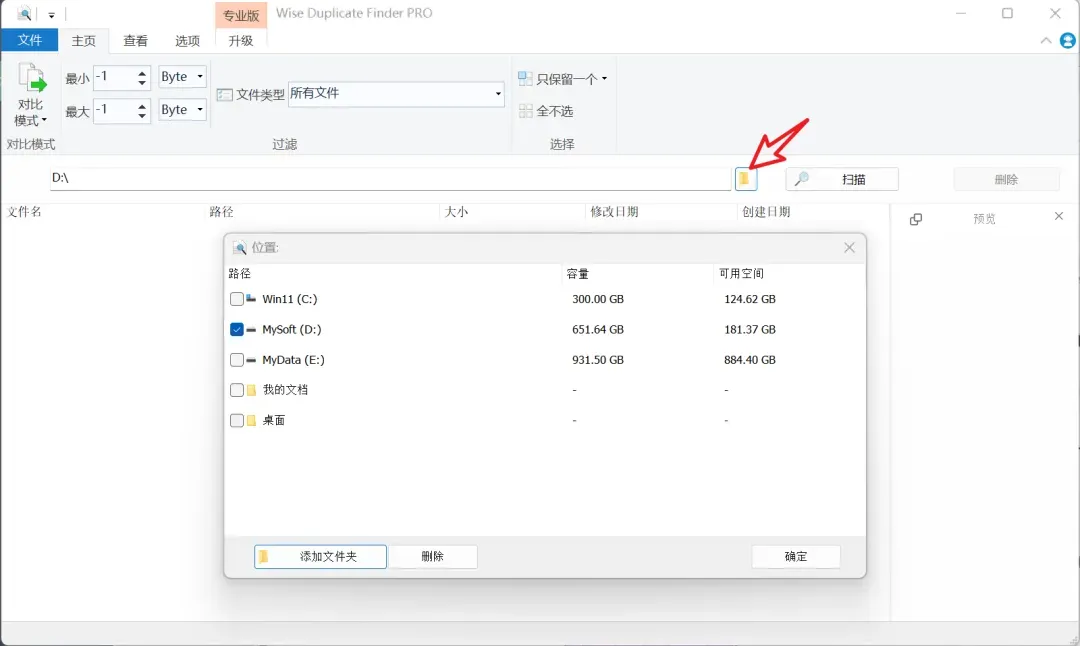Click the 扫描 scan button
This screenshot has height=646, width=1080.
(842, 179)
